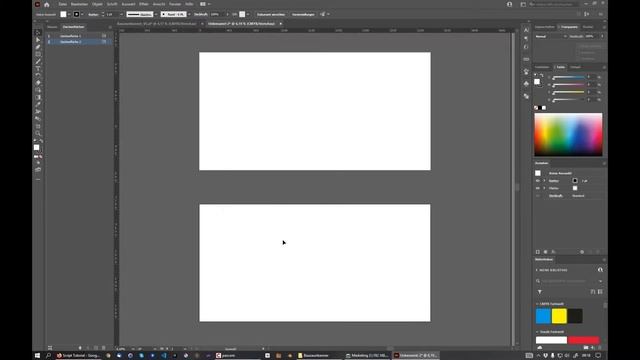The height and width of the screenshot is (360, 640).
Task: Open taskbar search magnifier
Action: [x=48, y=356]
